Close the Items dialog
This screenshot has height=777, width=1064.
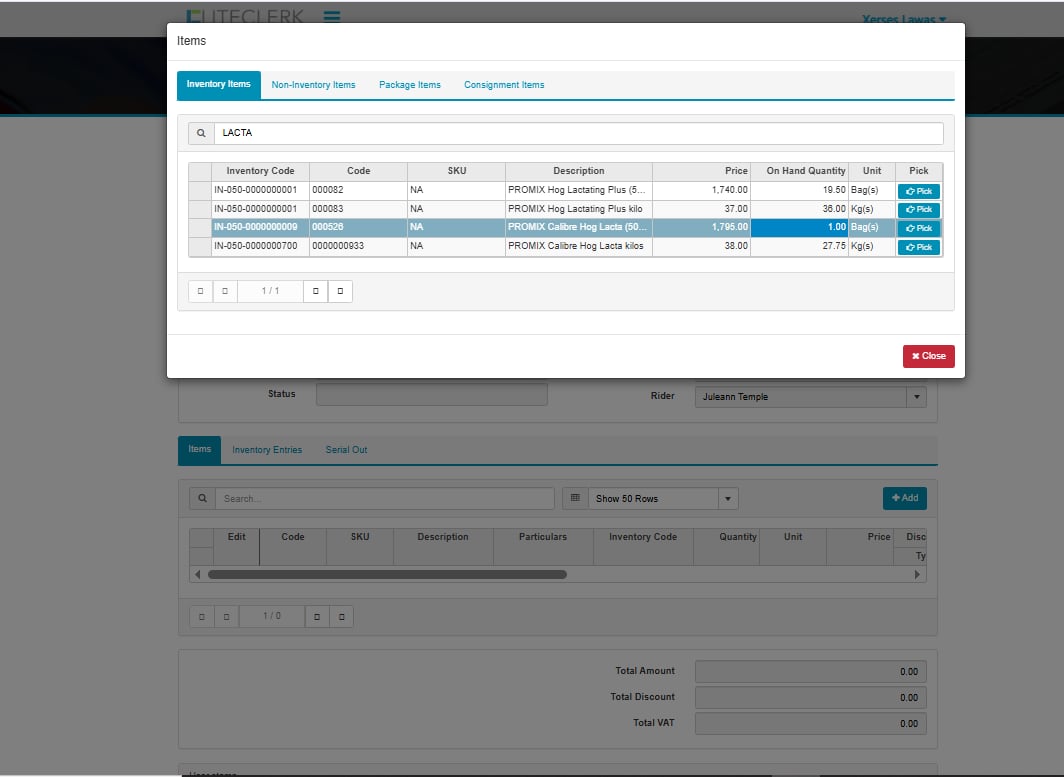(x=928, y=356)
